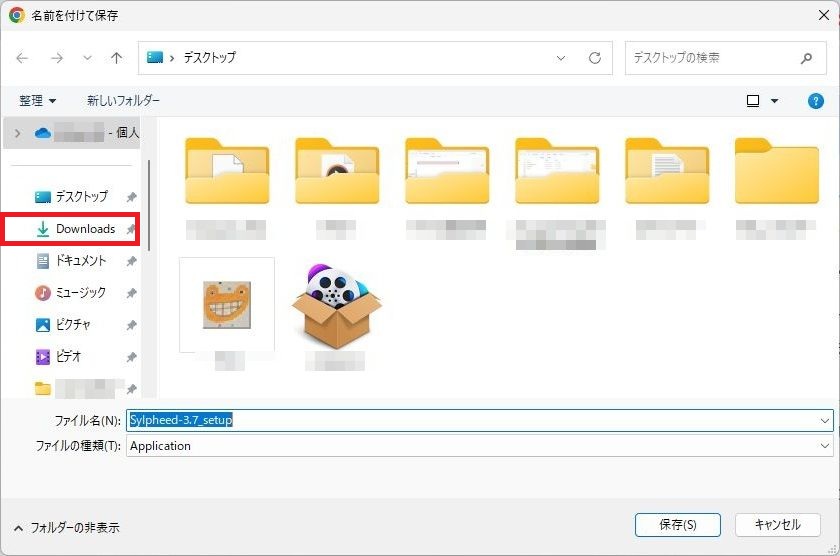Click 新しいフォルダー to create a folder
This screenshot has width=840, height=556.
point(123,101)
